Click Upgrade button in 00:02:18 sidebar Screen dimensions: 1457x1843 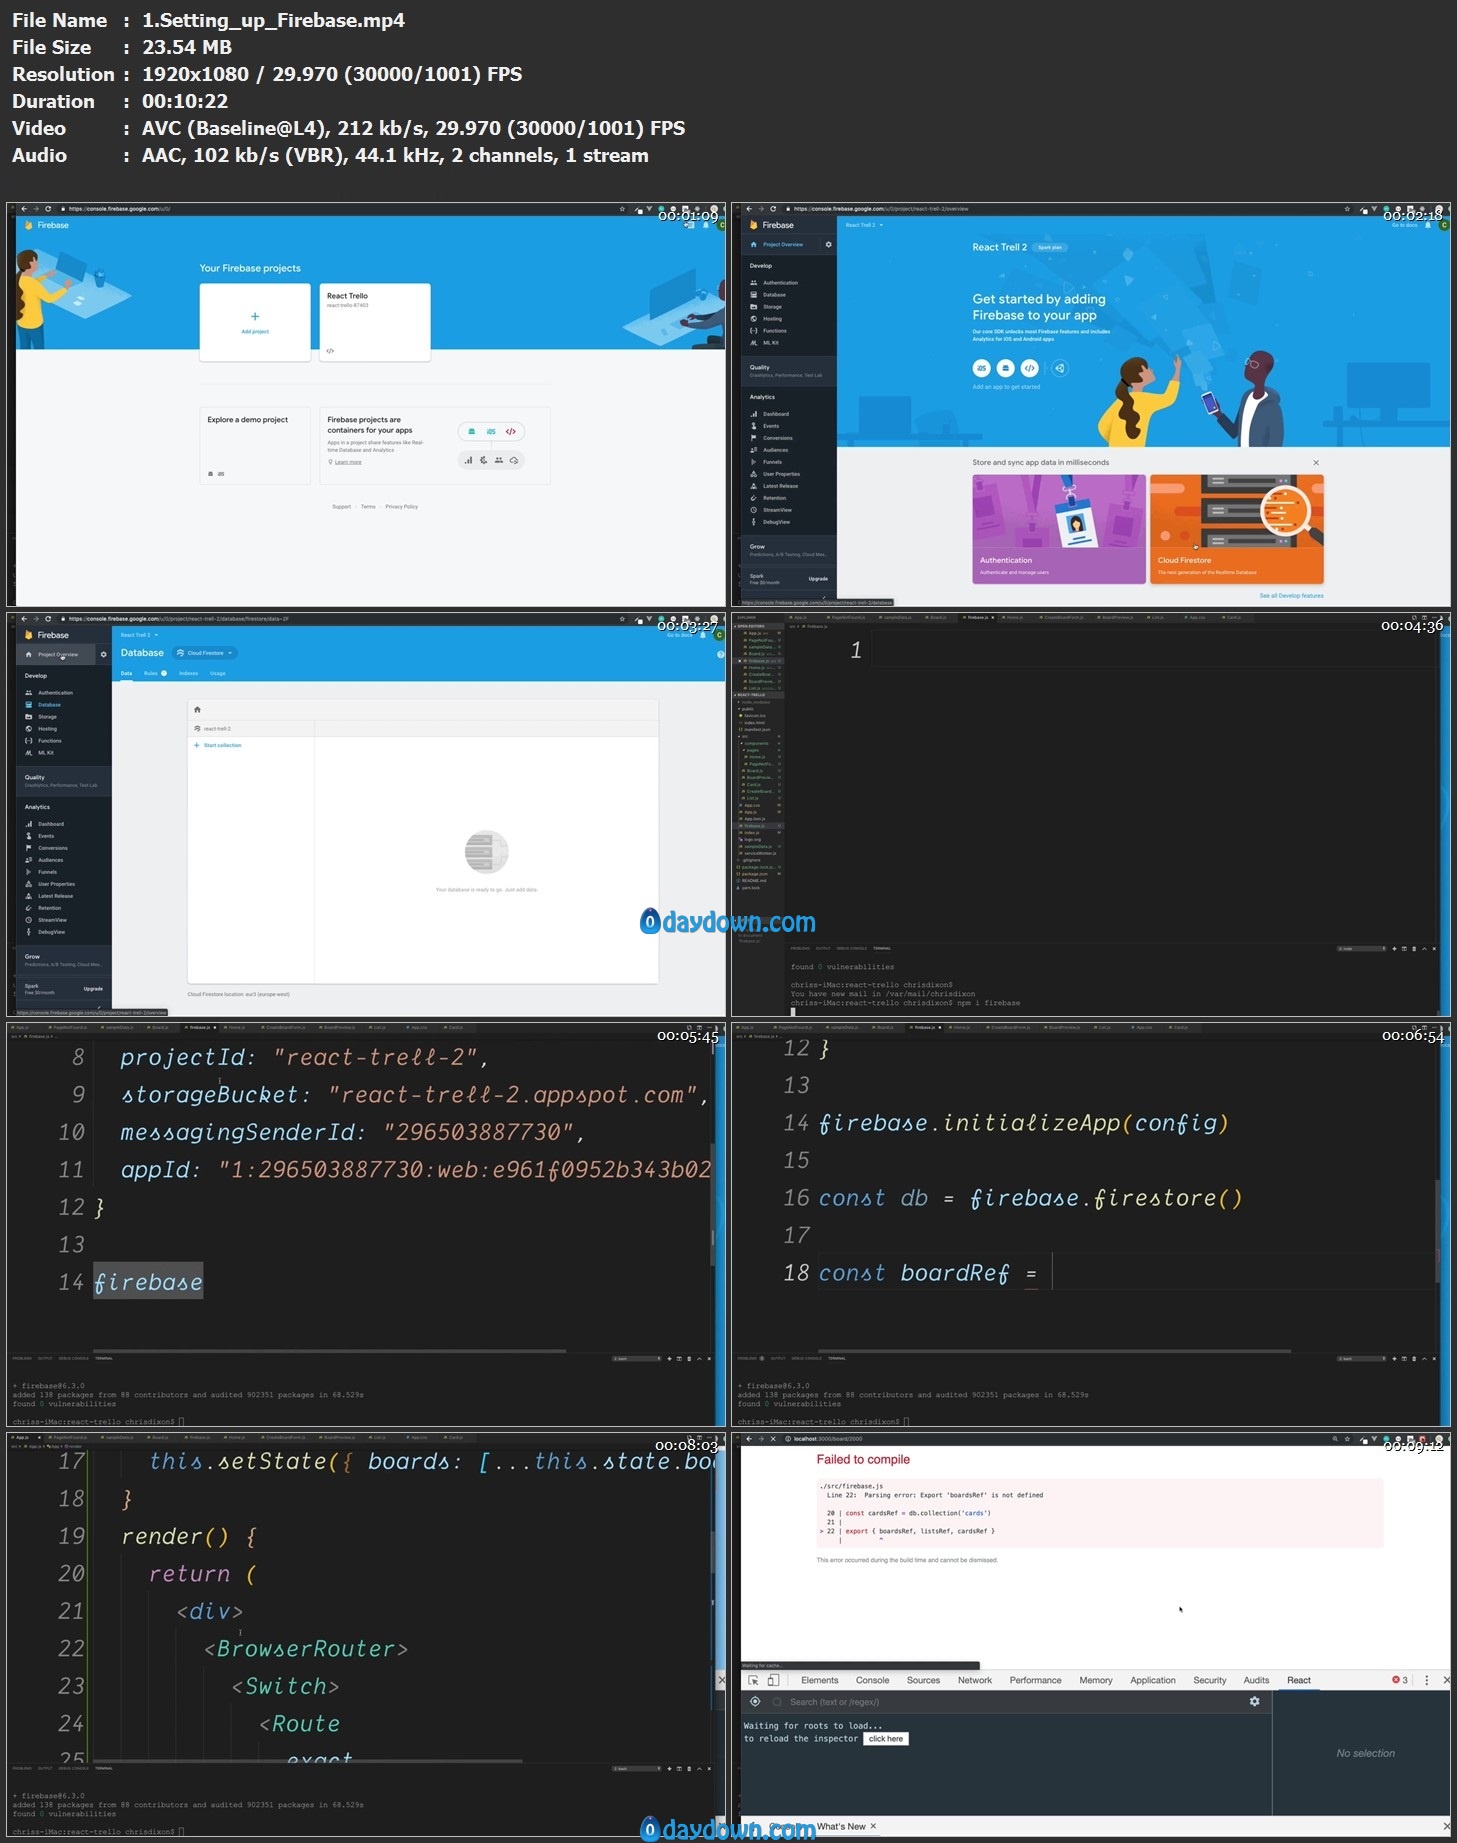818,579
